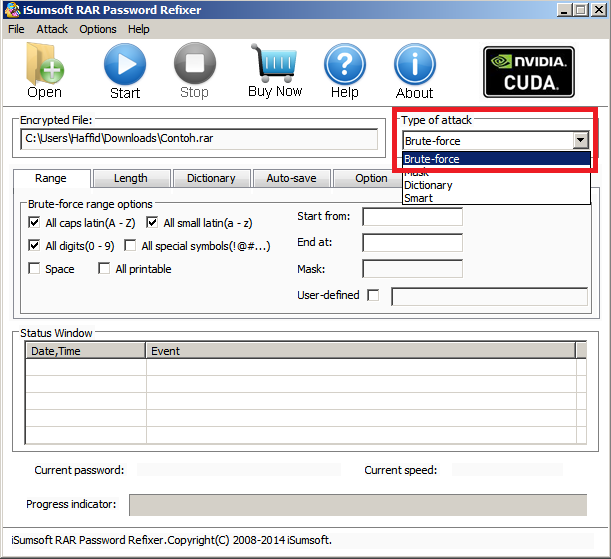611x559 pixels.
Task: Switch to the Dictionary tab
Action: (211, 178)
